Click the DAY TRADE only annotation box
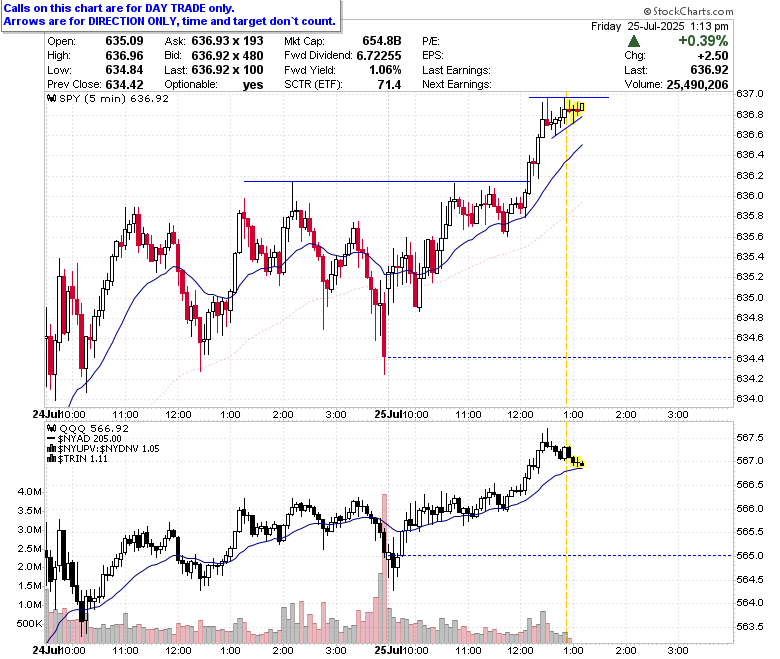 [171, 15]
